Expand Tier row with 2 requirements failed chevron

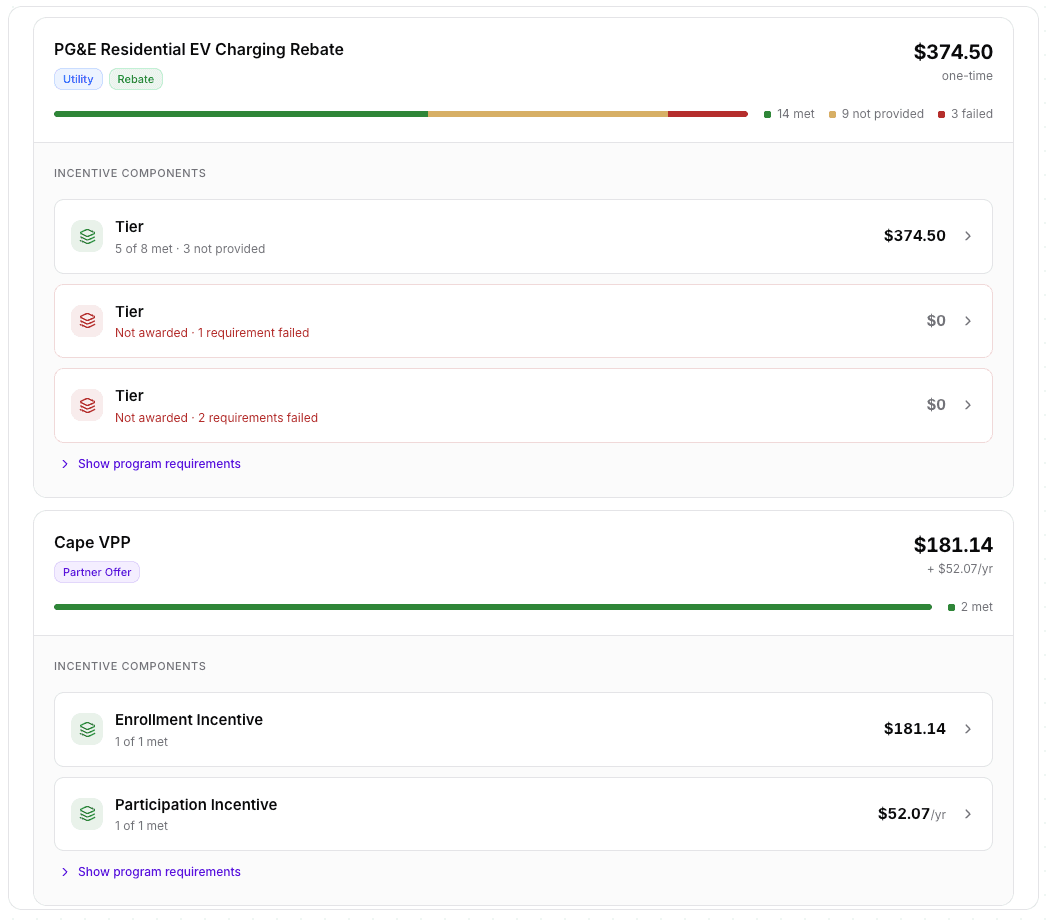click(968, 405)
